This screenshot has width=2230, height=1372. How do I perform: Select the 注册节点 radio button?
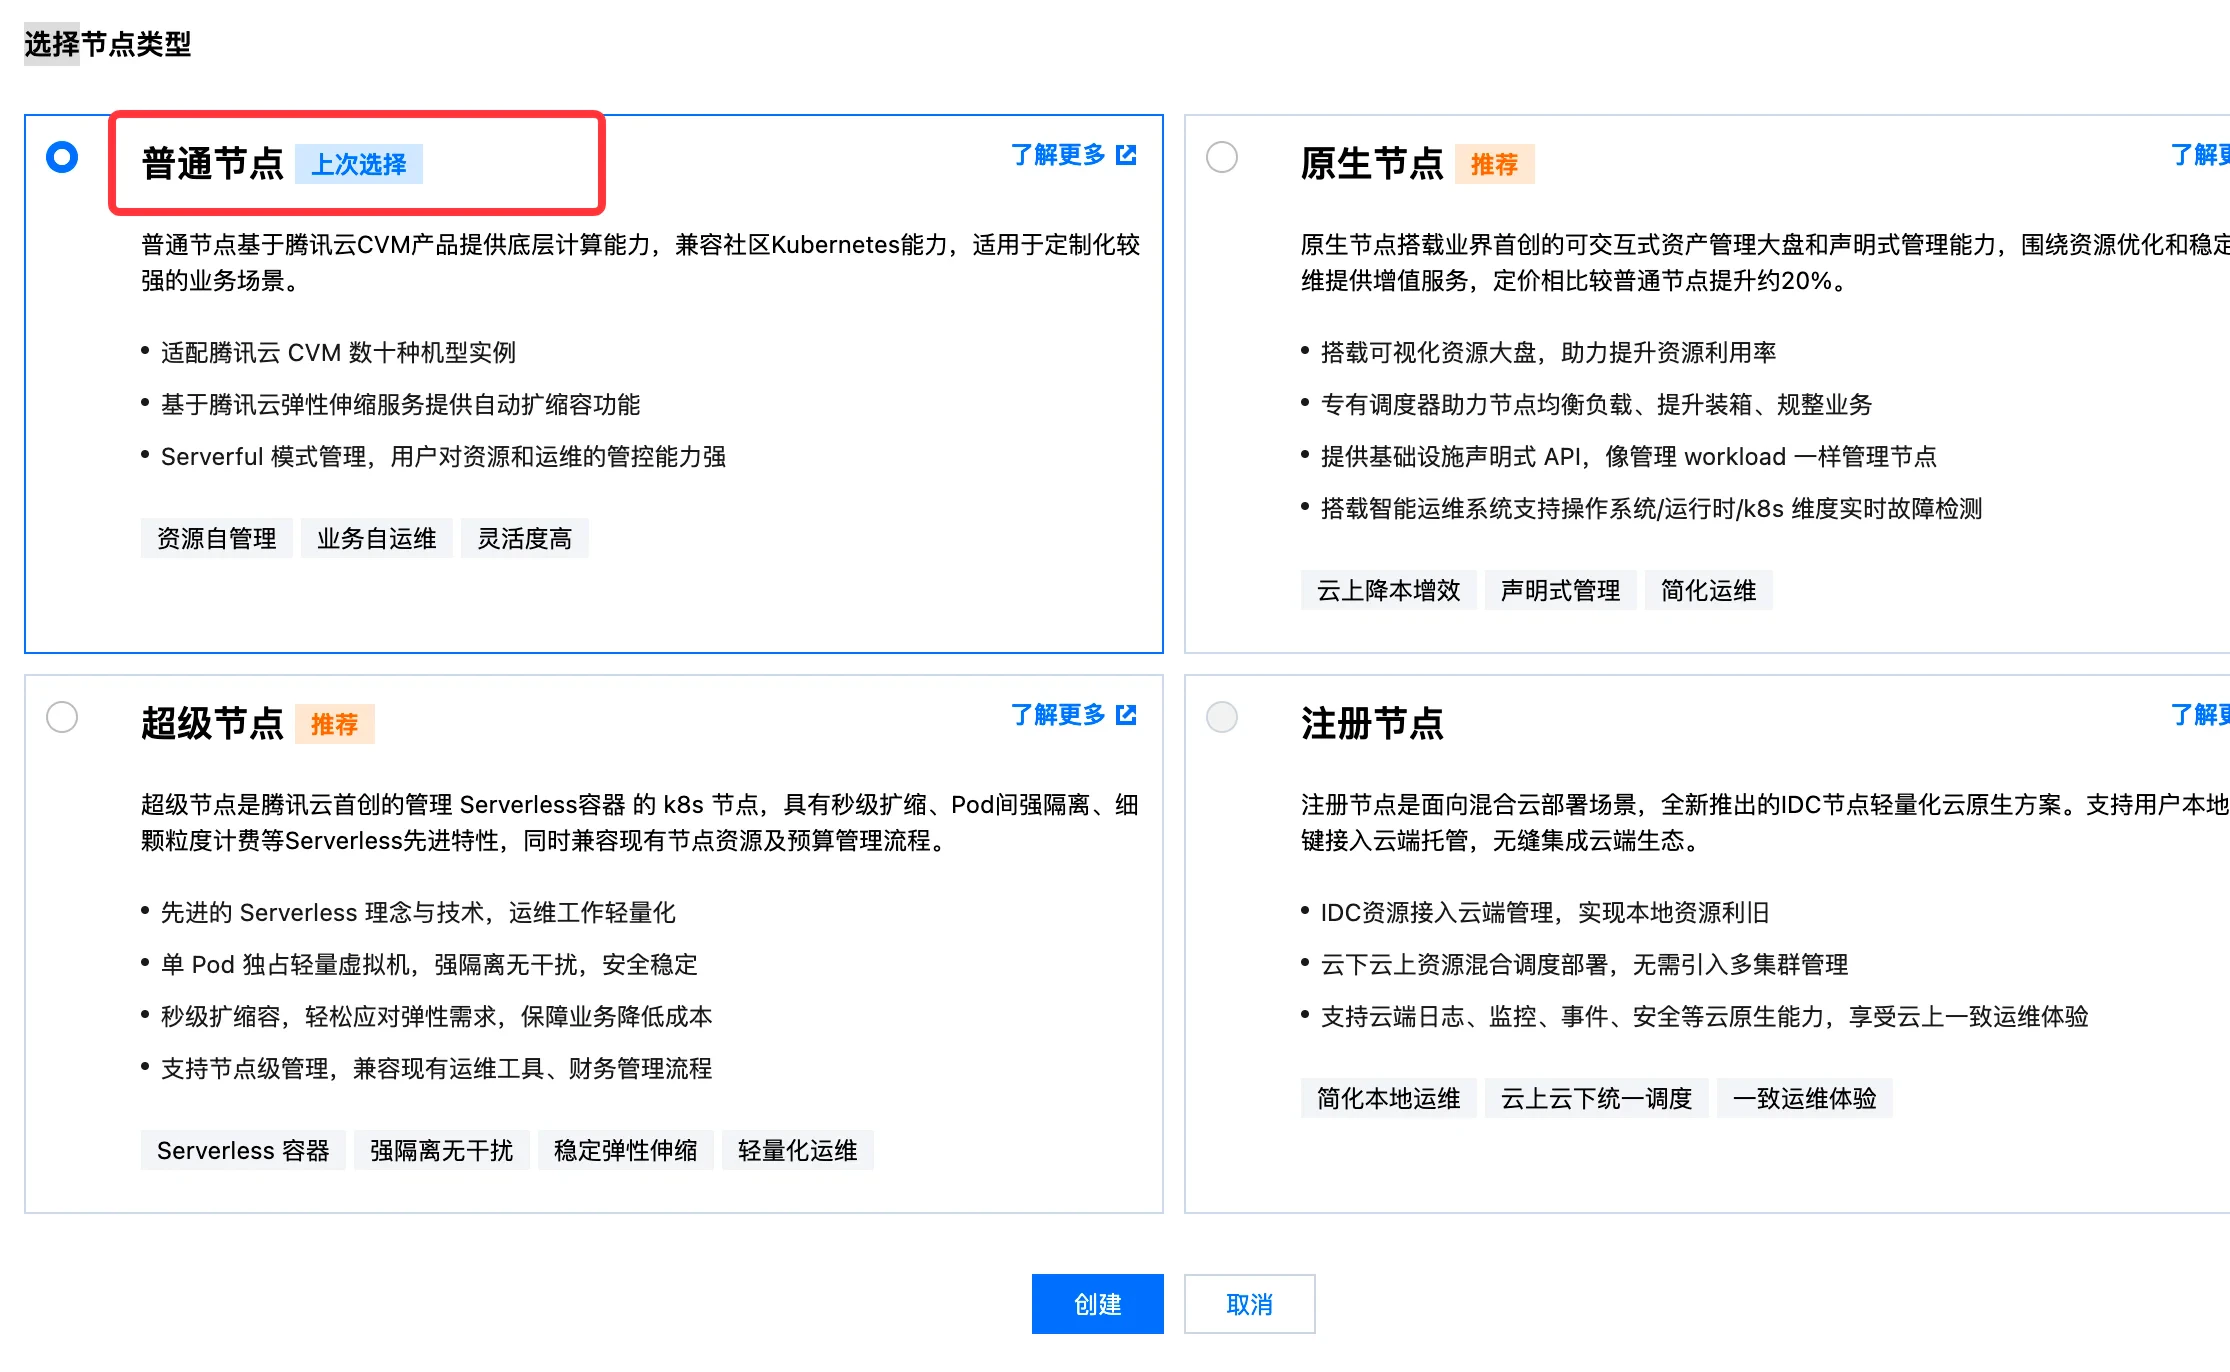pos(1222,717)
